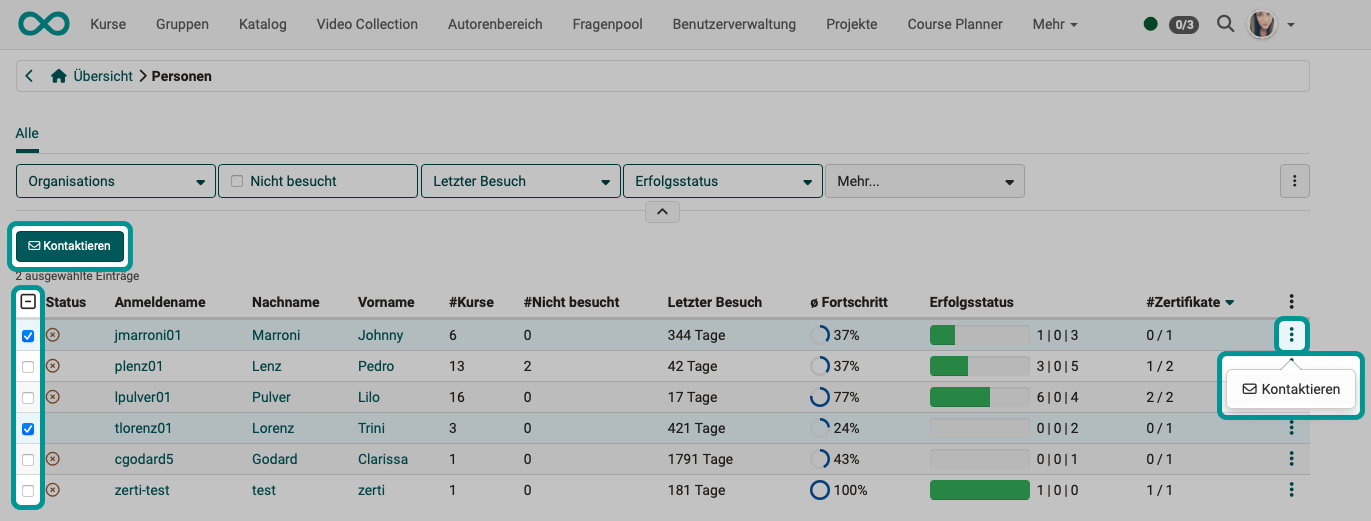The height and width of the screenshot is (521, 1371).
Task: Click the home icon in breadcrumb
Action: 59,76
